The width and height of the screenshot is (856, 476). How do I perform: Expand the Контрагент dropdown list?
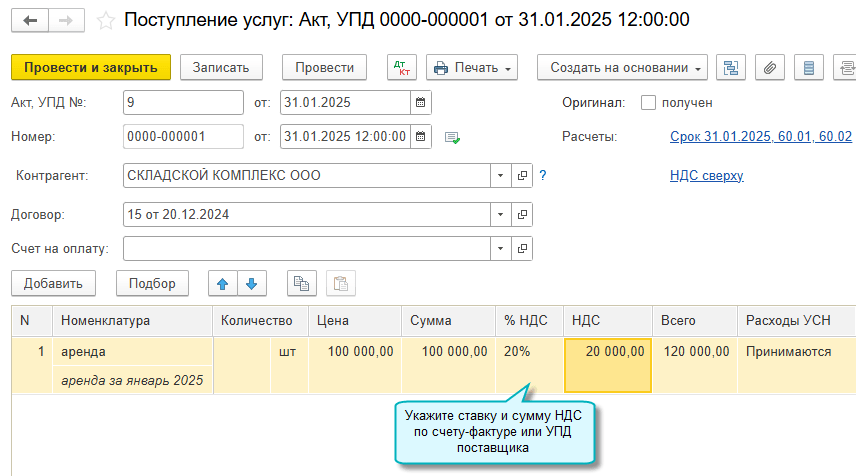click(501, 176)
